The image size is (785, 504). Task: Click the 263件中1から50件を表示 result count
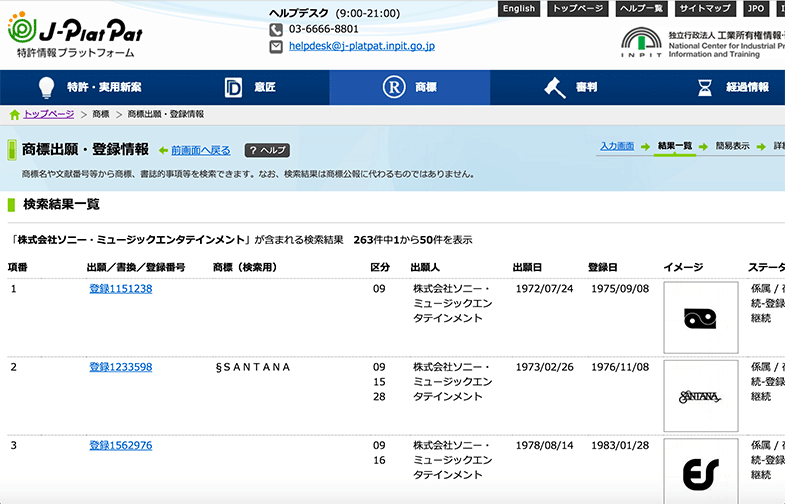pyautogui.click(x=413, y=240)
